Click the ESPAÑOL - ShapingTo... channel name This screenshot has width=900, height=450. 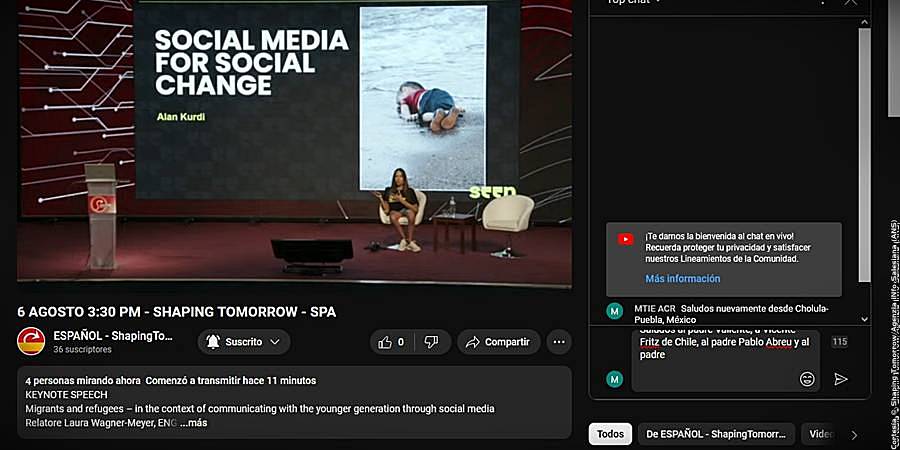coord(113,336)
